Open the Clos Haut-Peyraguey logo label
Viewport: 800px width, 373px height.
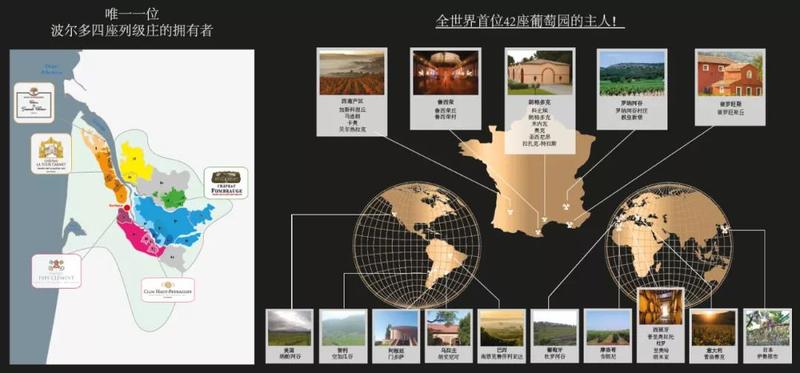(x=168, y=289)
